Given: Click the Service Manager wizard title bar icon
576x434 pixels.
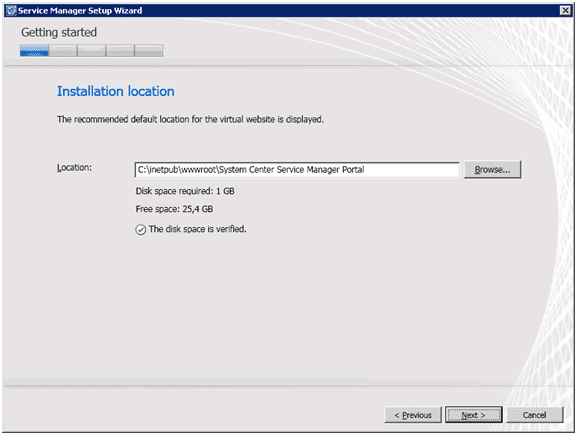Looking at the screenshot, I should (x=11, y=10).
